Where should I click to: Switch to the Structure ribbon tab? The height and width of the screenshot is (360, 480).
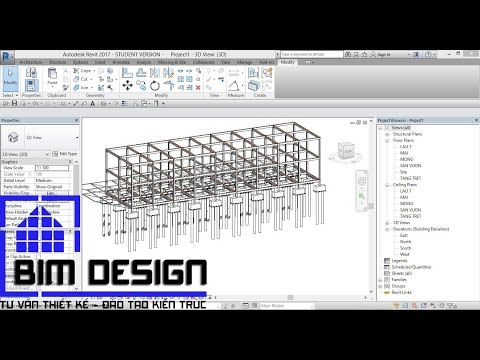58,62
